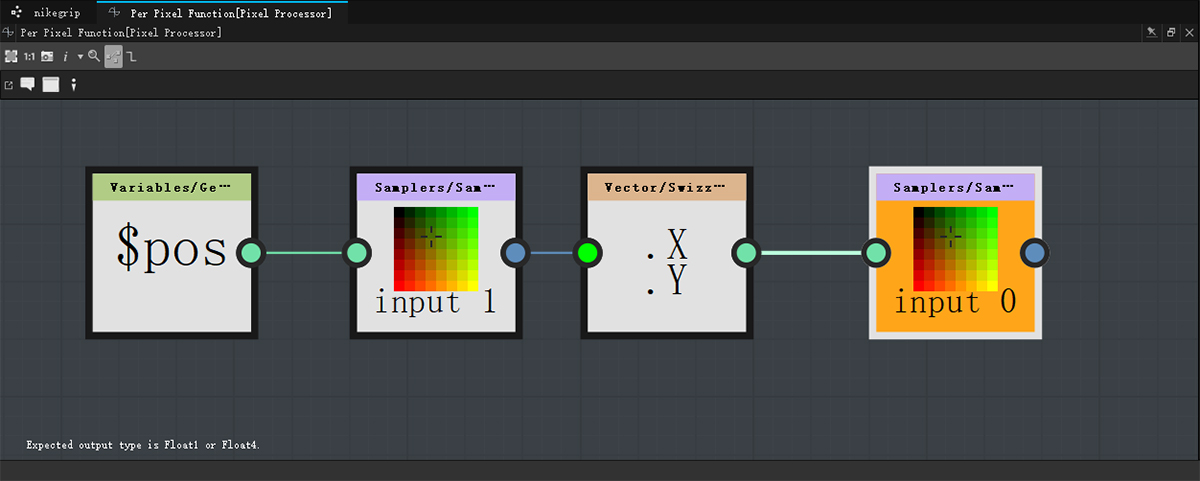Open the dropdown arrow beside the info icon

tap(80, 58)
